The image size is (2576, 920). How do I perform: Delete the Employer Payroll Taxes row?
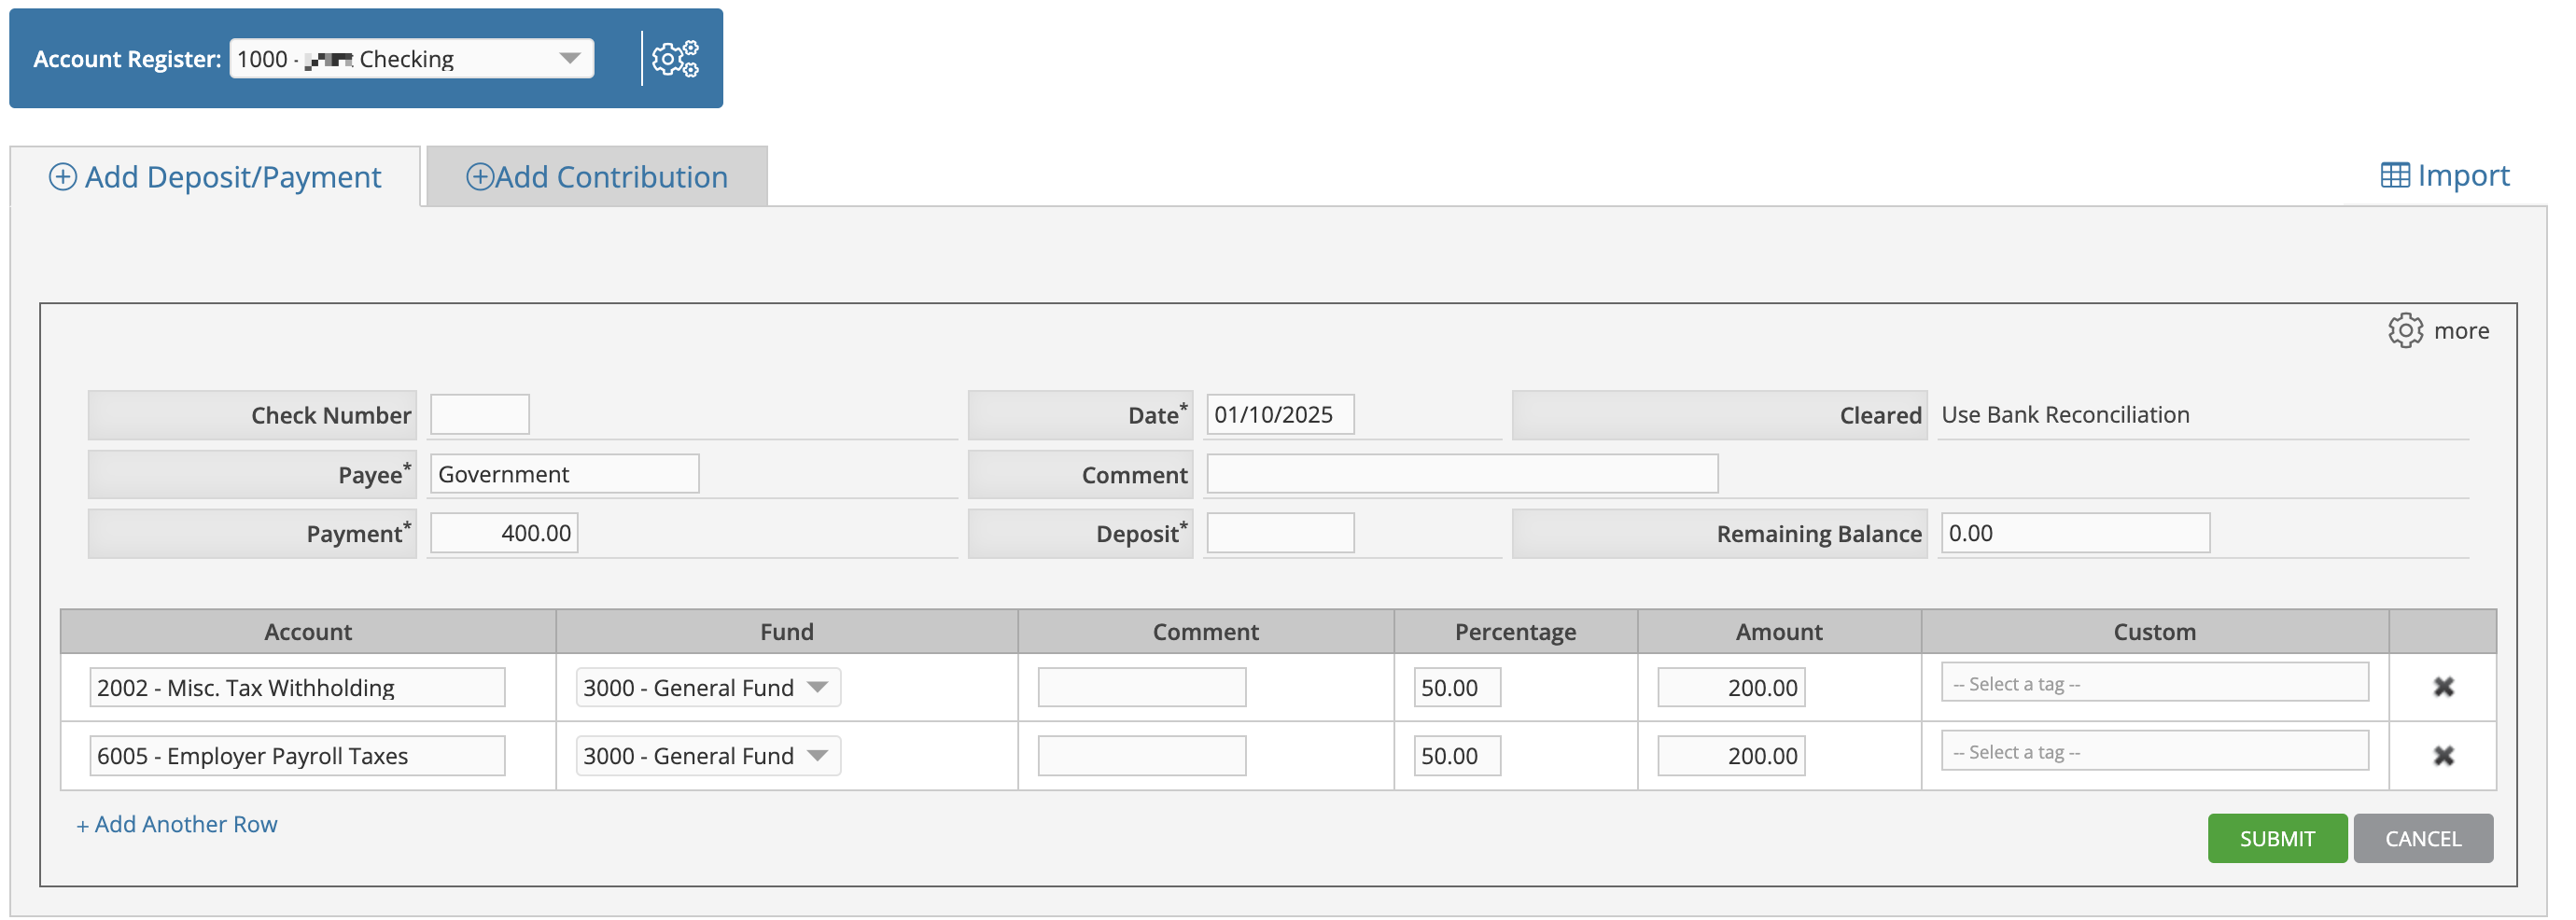[2443, 757]
